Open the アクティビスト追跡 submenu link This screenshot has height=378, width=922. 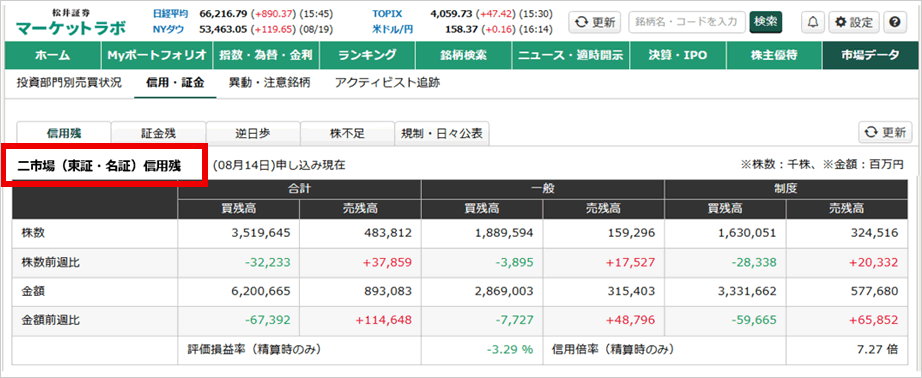[x=387, y=83]
